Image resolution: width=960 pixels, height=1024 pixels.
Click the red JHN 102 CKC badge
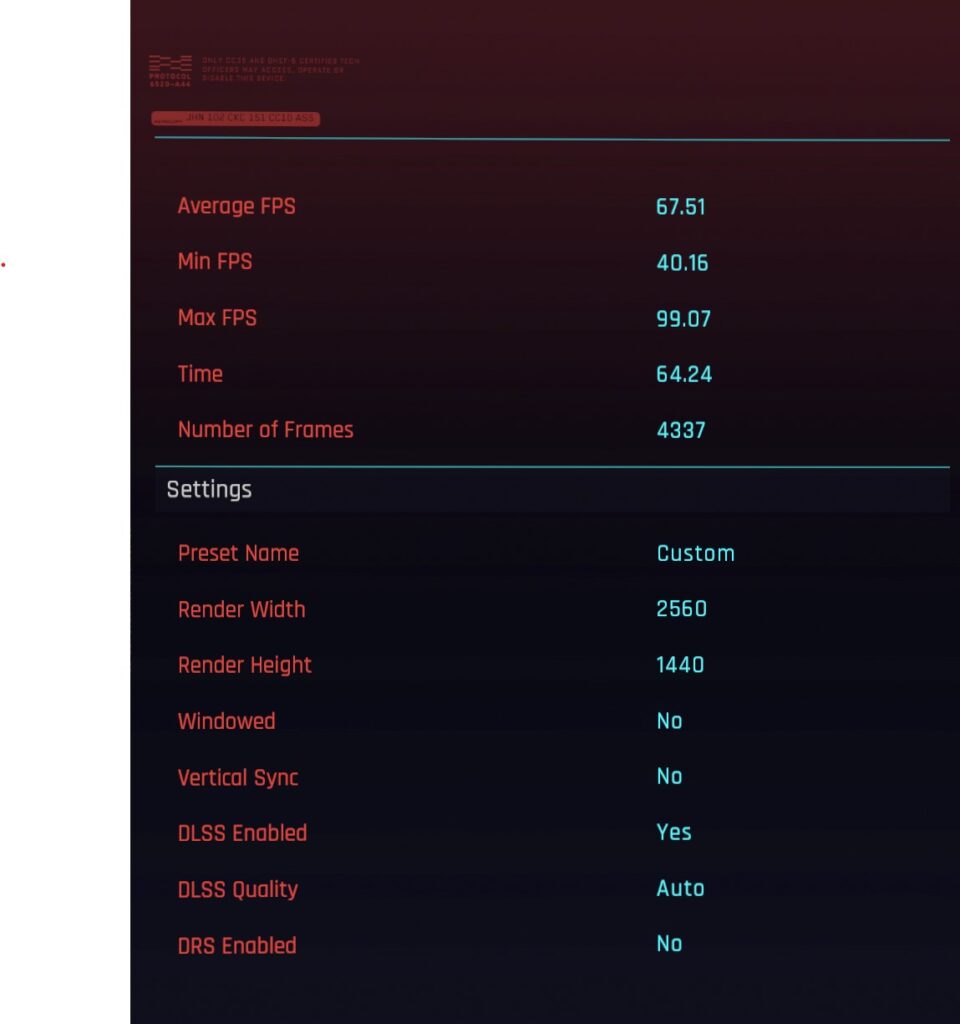pyautogui.click(x=236, y=119)
